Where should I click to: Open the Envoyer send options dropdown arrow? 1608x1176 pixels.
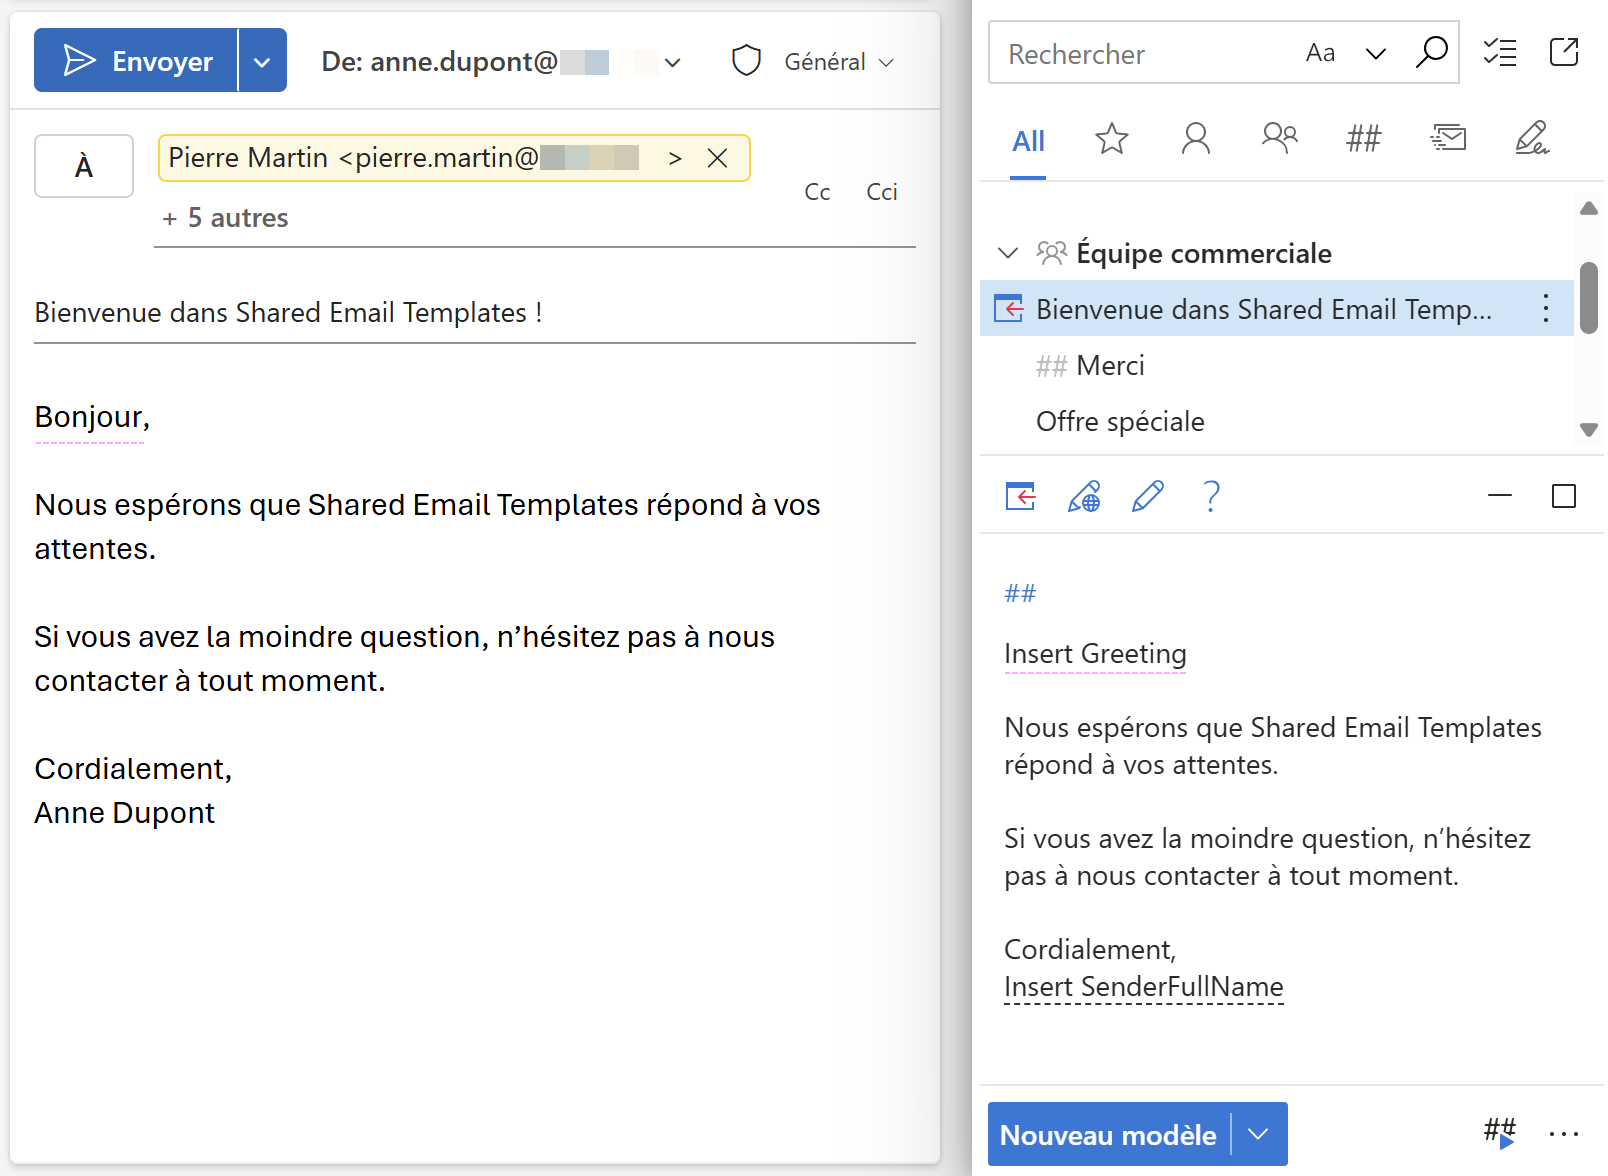pos(262,61)
